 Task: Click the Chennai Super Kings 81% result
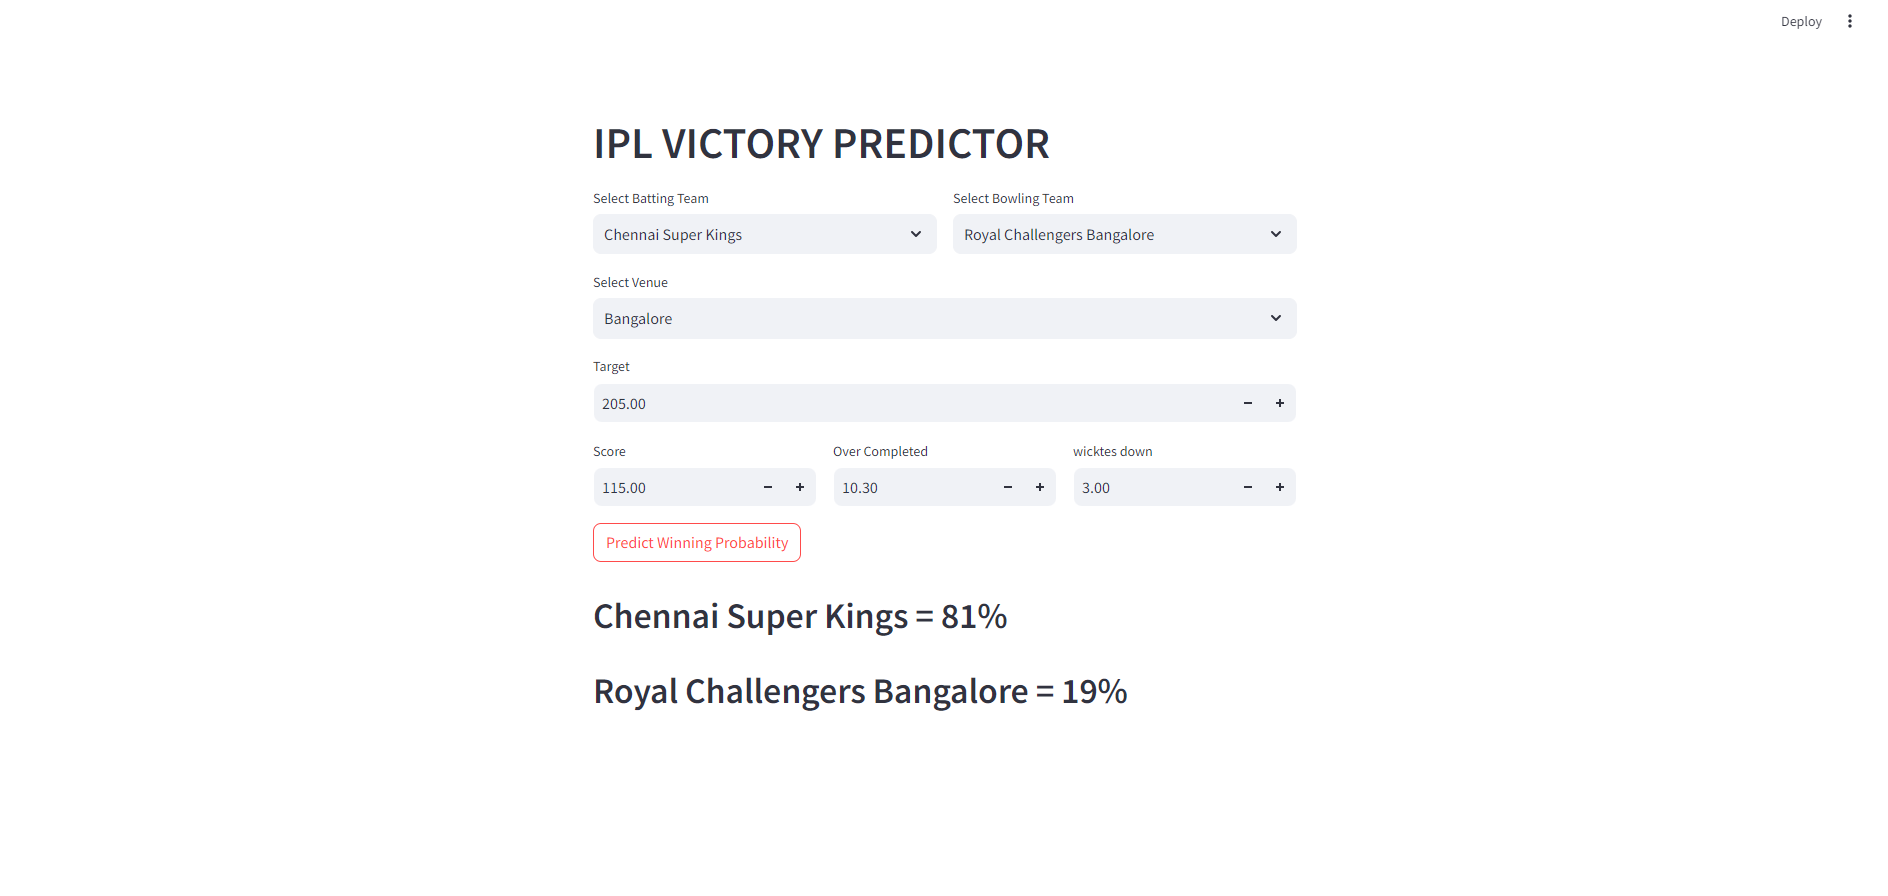coord(800,617)
